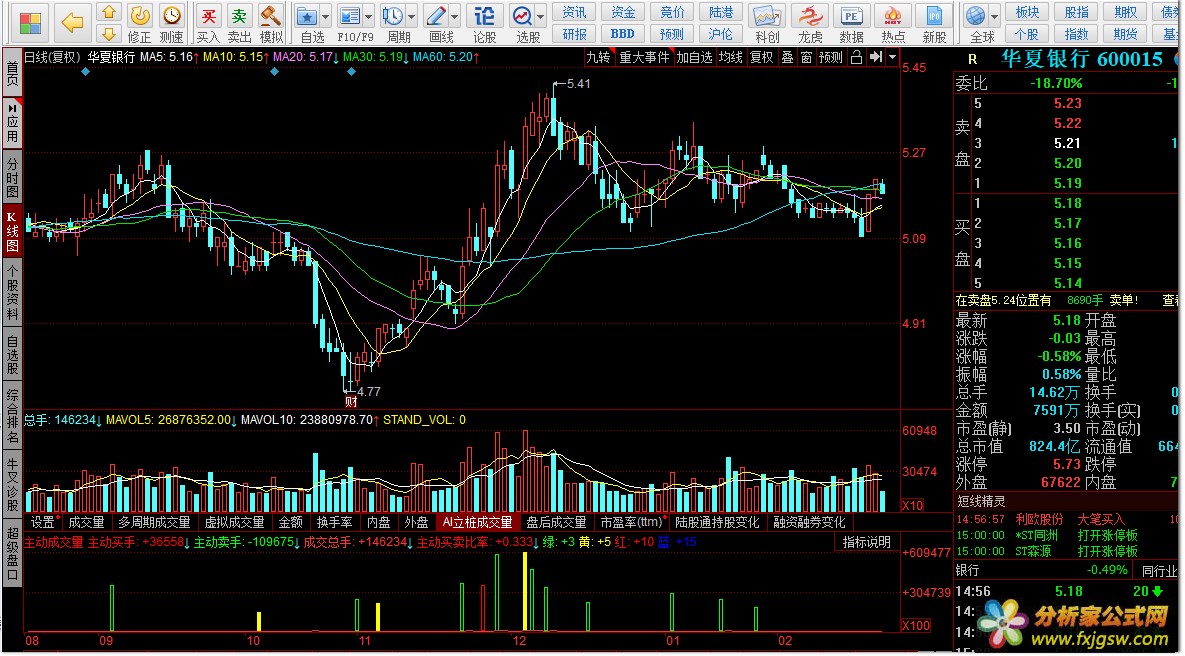Click the 资讯 toolbar button

[574, 12]
